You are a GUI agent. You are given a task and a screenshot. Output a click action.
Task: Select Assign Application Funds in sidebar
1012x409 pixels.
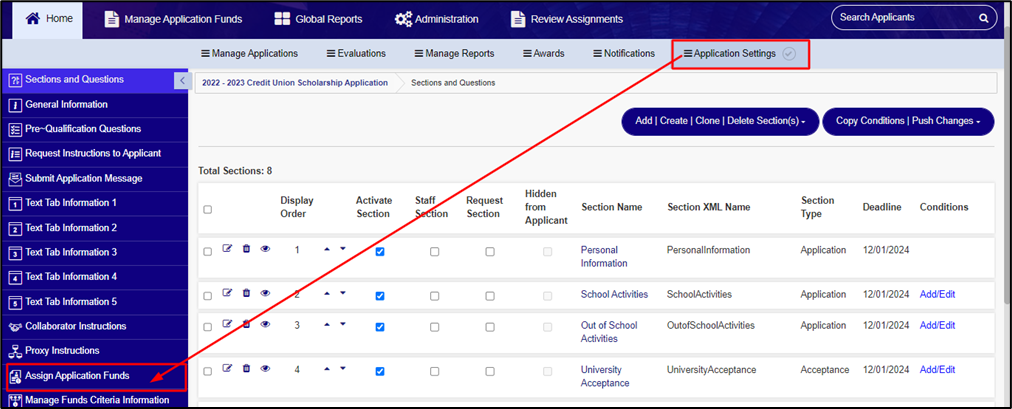[94, 376]
